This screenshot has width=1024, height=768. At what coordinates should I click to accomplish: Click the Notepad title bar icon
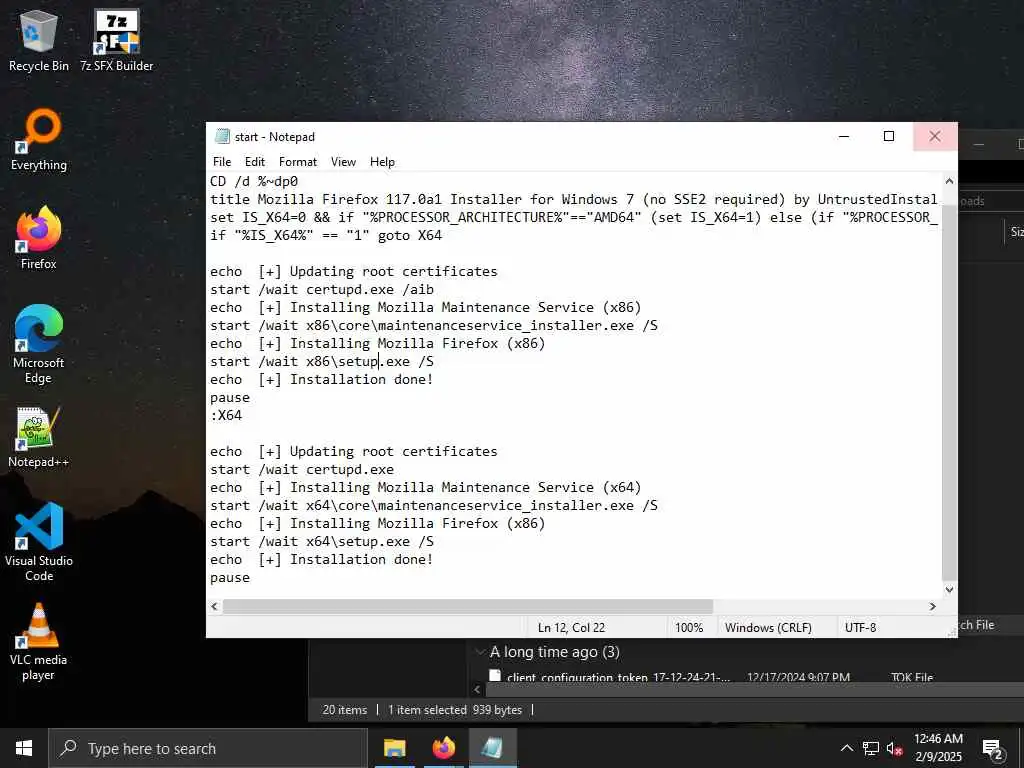223,136
